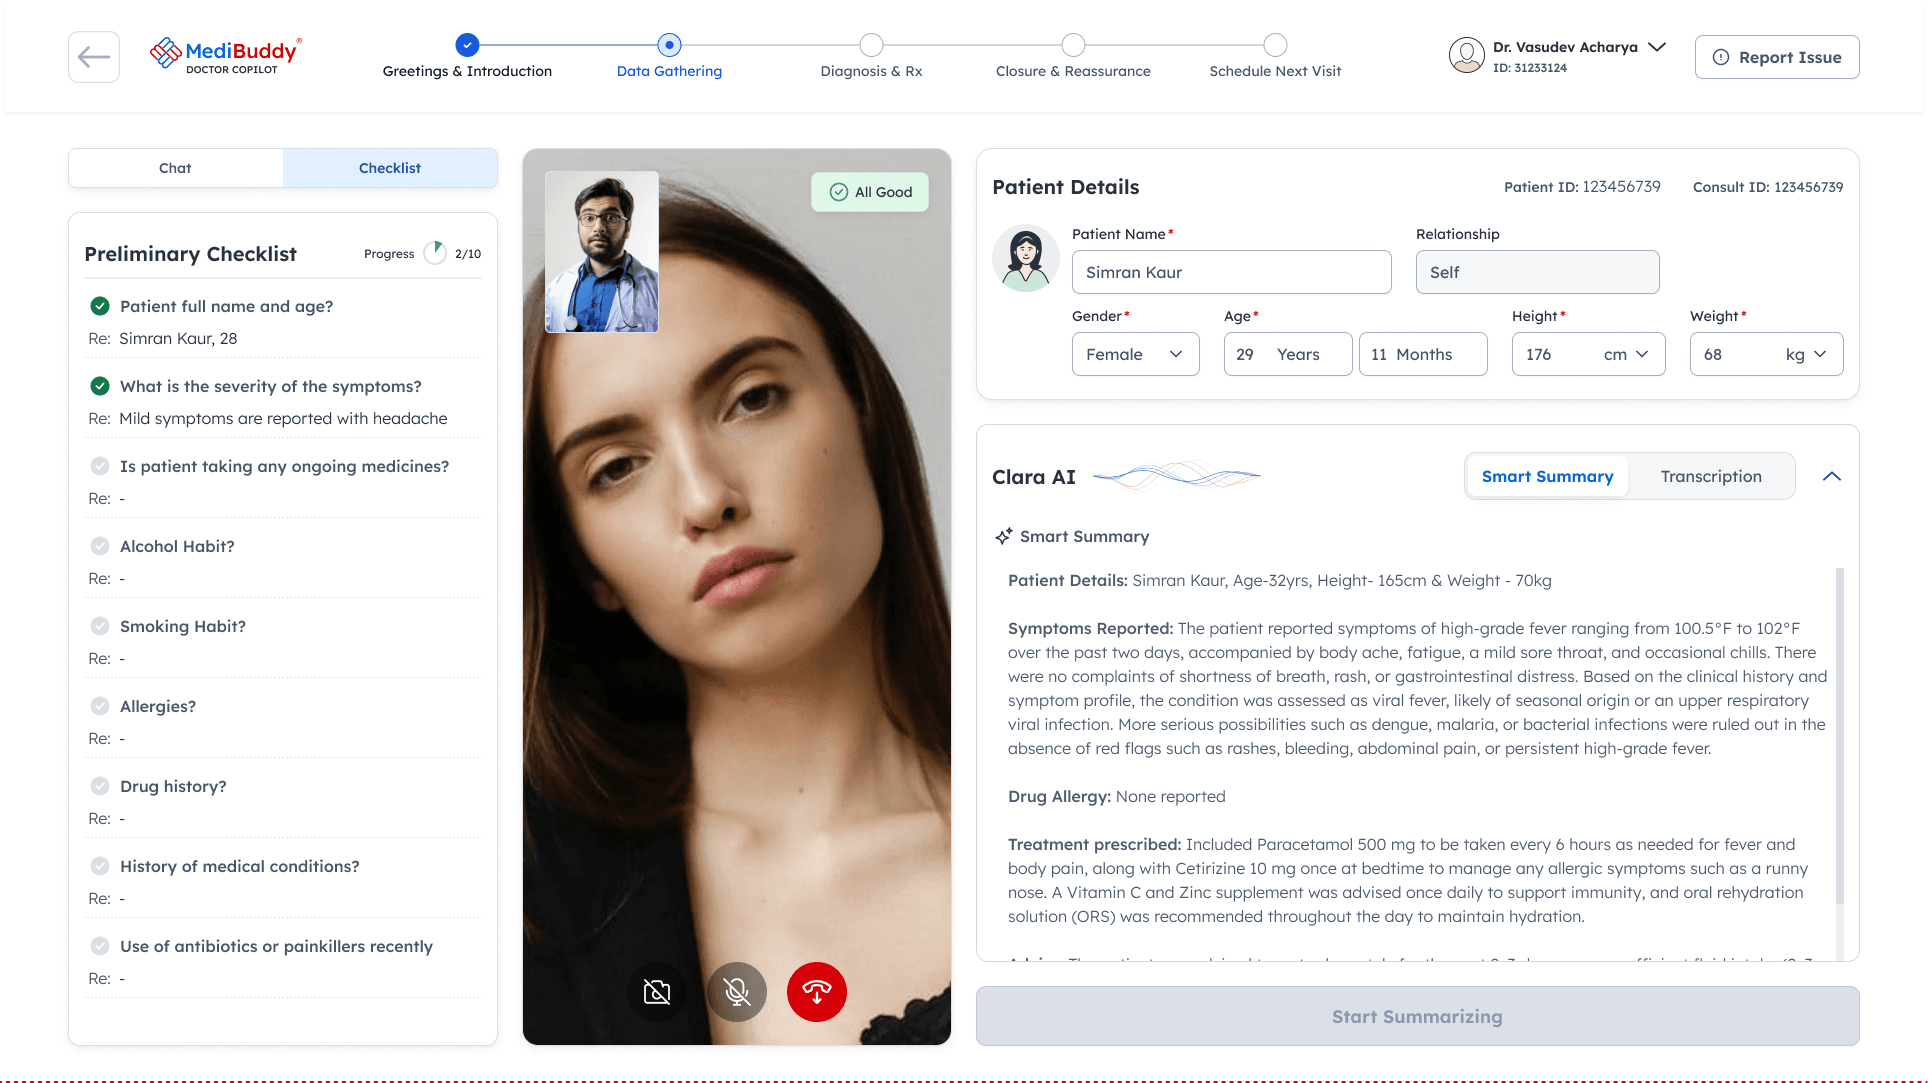Collapse the Clara AI panel
Image resolution: width=1928 pixels, height=1083 pixels.
pyautogui.click(x=1831, y=477)
